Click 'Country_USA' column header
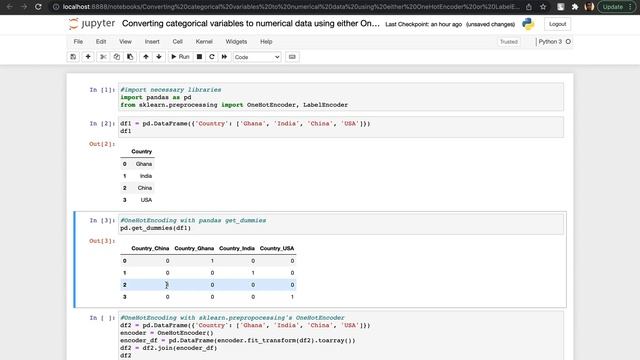The image size is (640, 360). [x=277, y=248]
